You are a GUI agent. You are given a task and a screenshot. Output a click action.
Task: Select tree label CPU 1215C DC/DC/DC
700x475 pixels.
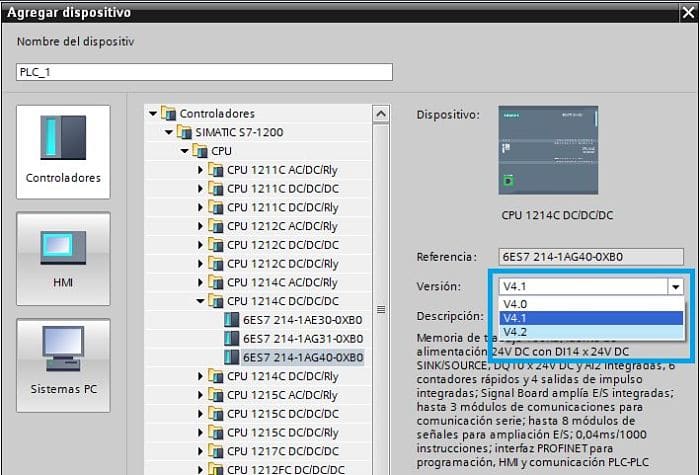(283, 413)
